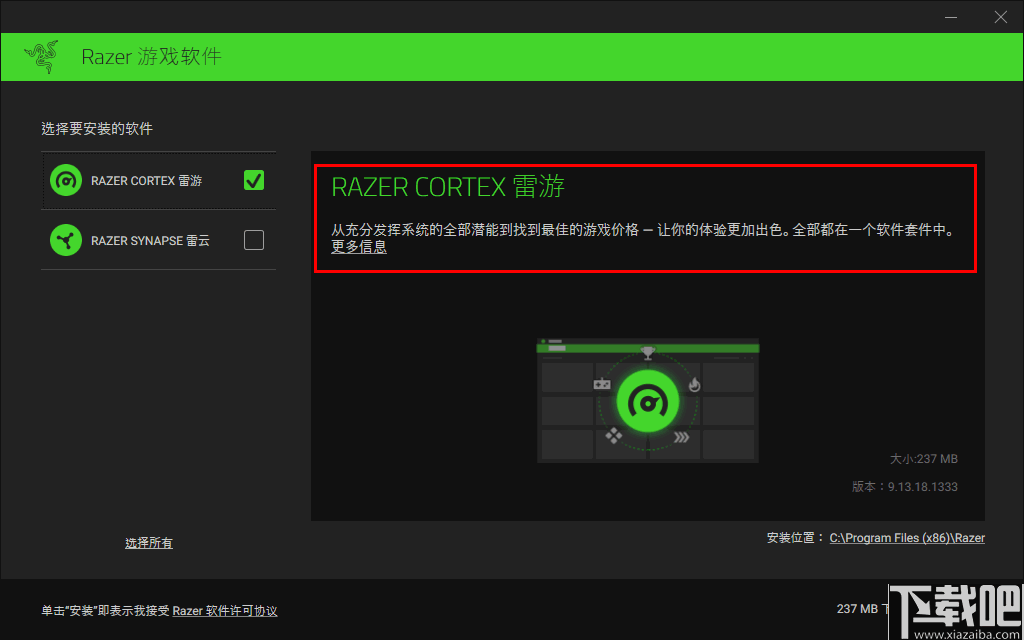This screenshot has height=640, width=1024.
Task: Select the gamepad icon in the preview image
Action: (x=602, y=384)
